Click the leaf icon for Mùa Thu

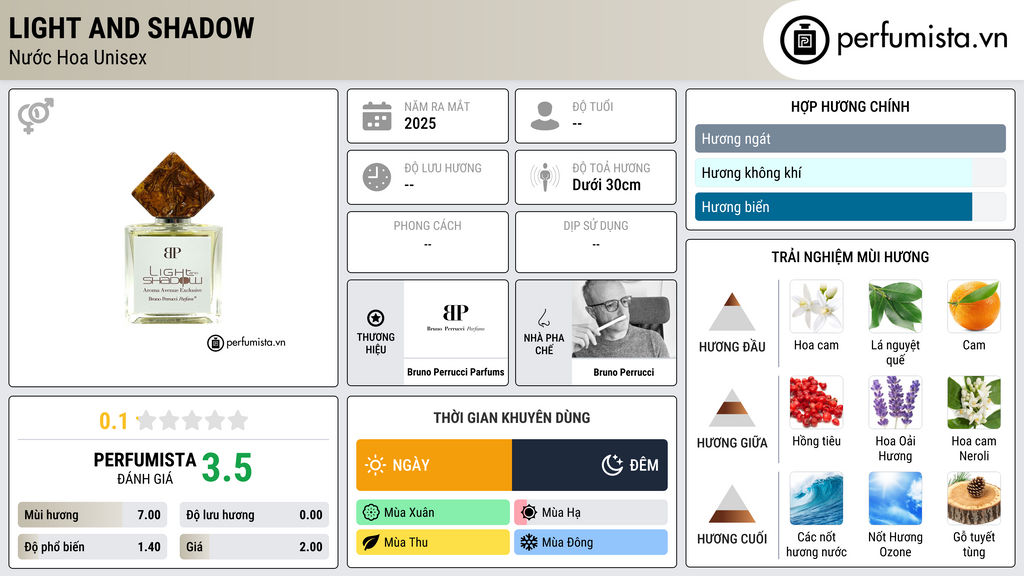coord(371,542)
